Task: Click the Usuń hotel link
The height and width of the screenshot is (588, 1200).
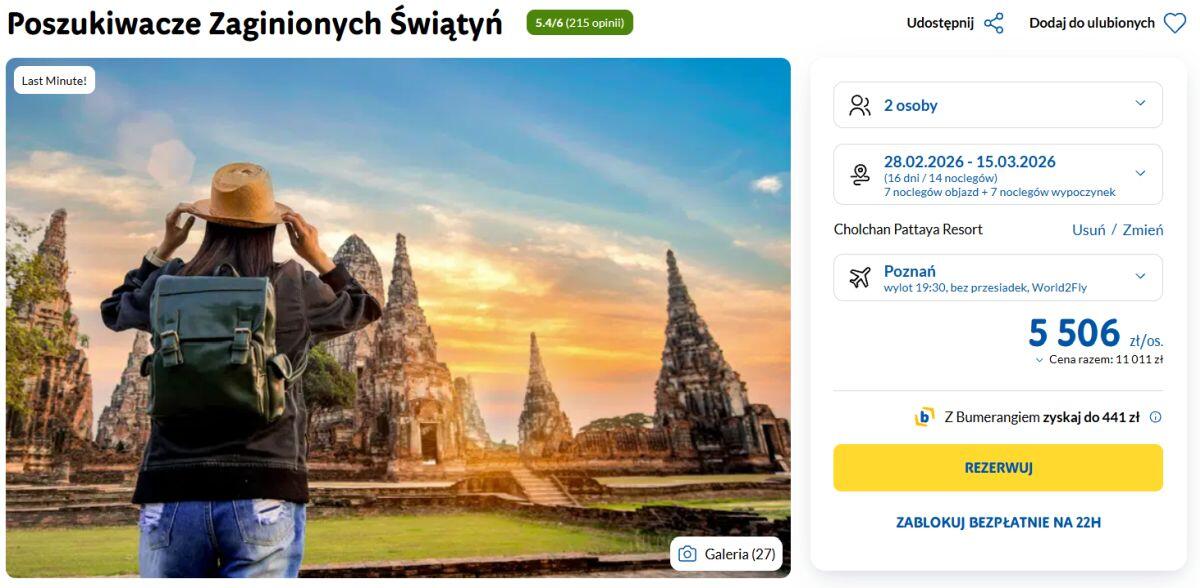Action: [1088, 230]
